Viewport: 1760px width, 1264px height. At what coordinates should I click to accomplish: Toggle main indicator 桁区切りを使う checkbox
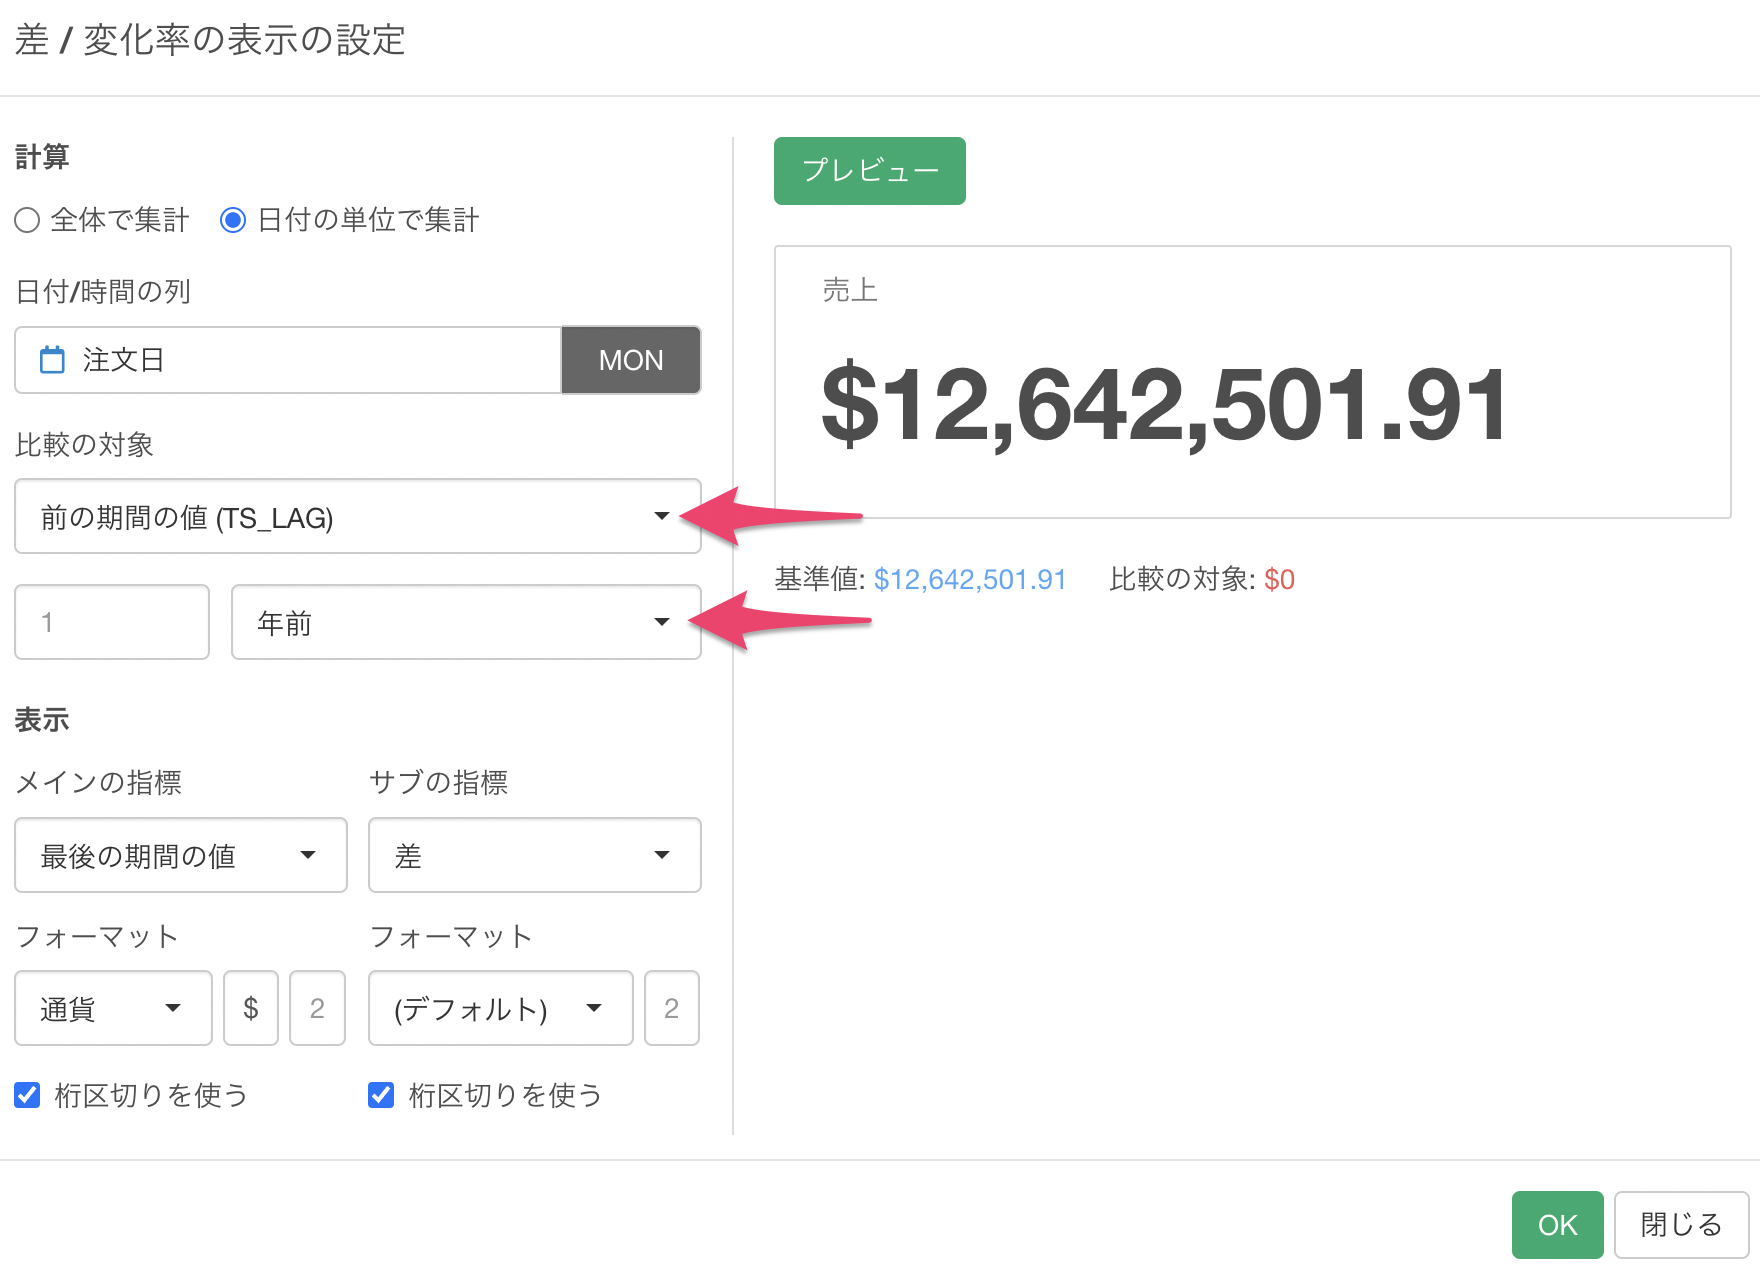click(x=28, y=1095)
